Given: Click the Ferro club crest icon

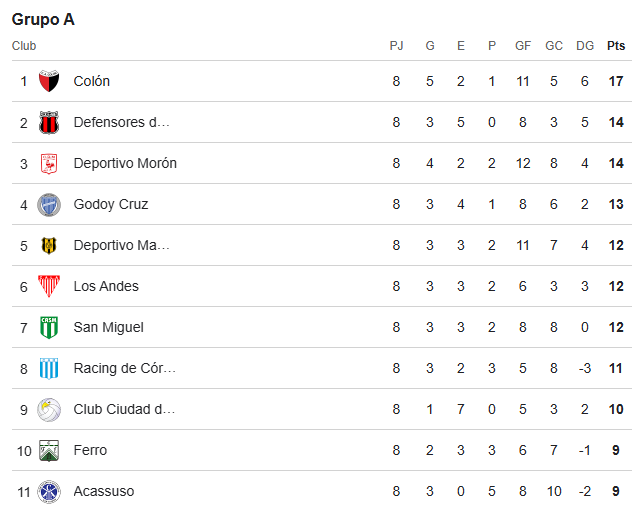Looking at the screenshot, I should [x=49, y=450].
